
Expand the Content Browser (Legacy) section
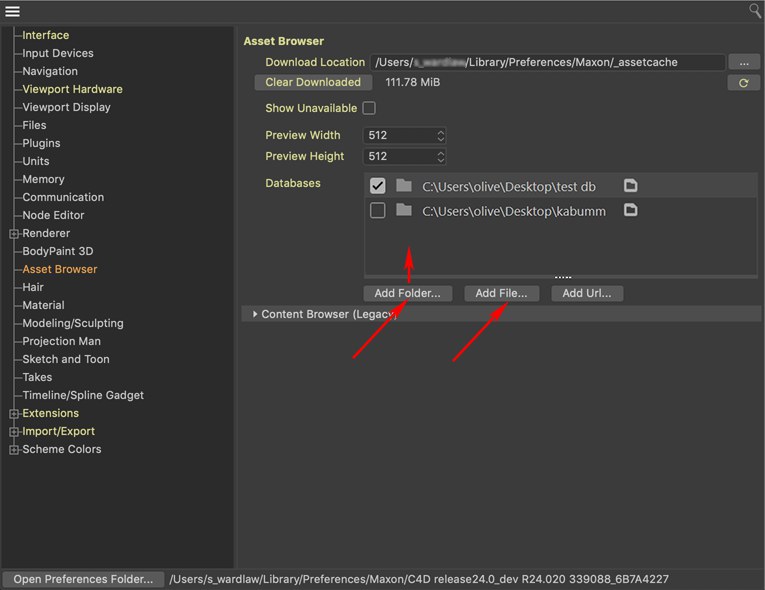click(254, 314)
